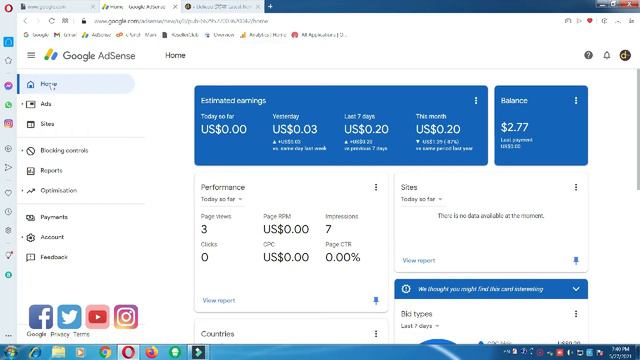This screenshot has width=640, height=360.
Task: Click the Twitter icon
Action: pos(69,317)
